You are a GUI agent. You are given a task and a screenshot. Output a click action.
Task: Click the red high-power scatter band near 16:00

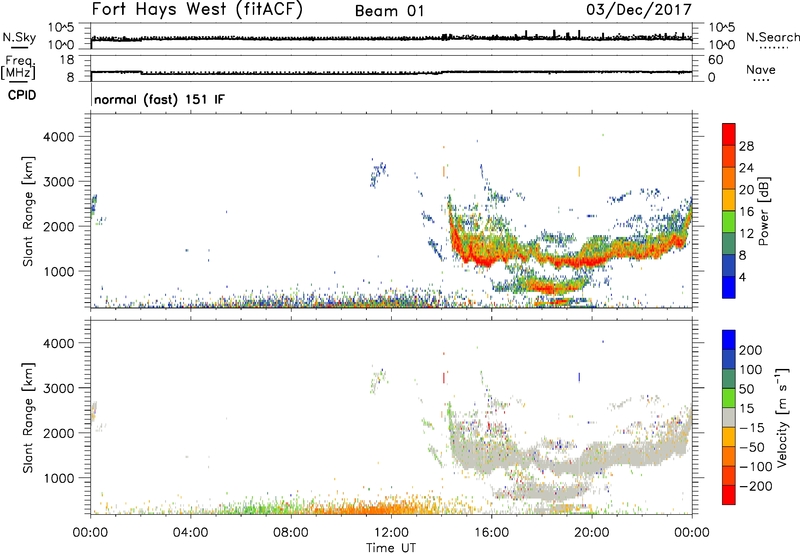485,260
